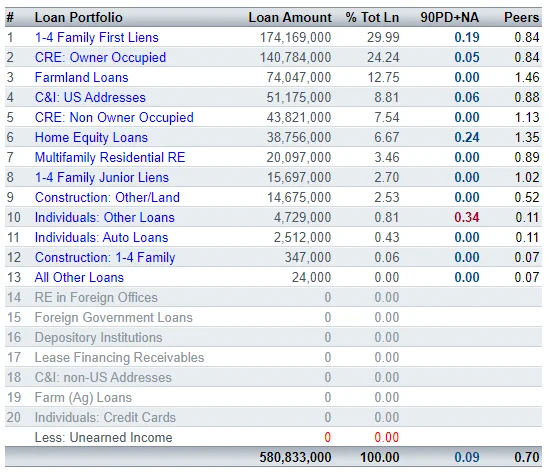This screenshot has height=473, width=549.
Task: Click the 8.81 percent of total loans
Action: pos(387,97)
